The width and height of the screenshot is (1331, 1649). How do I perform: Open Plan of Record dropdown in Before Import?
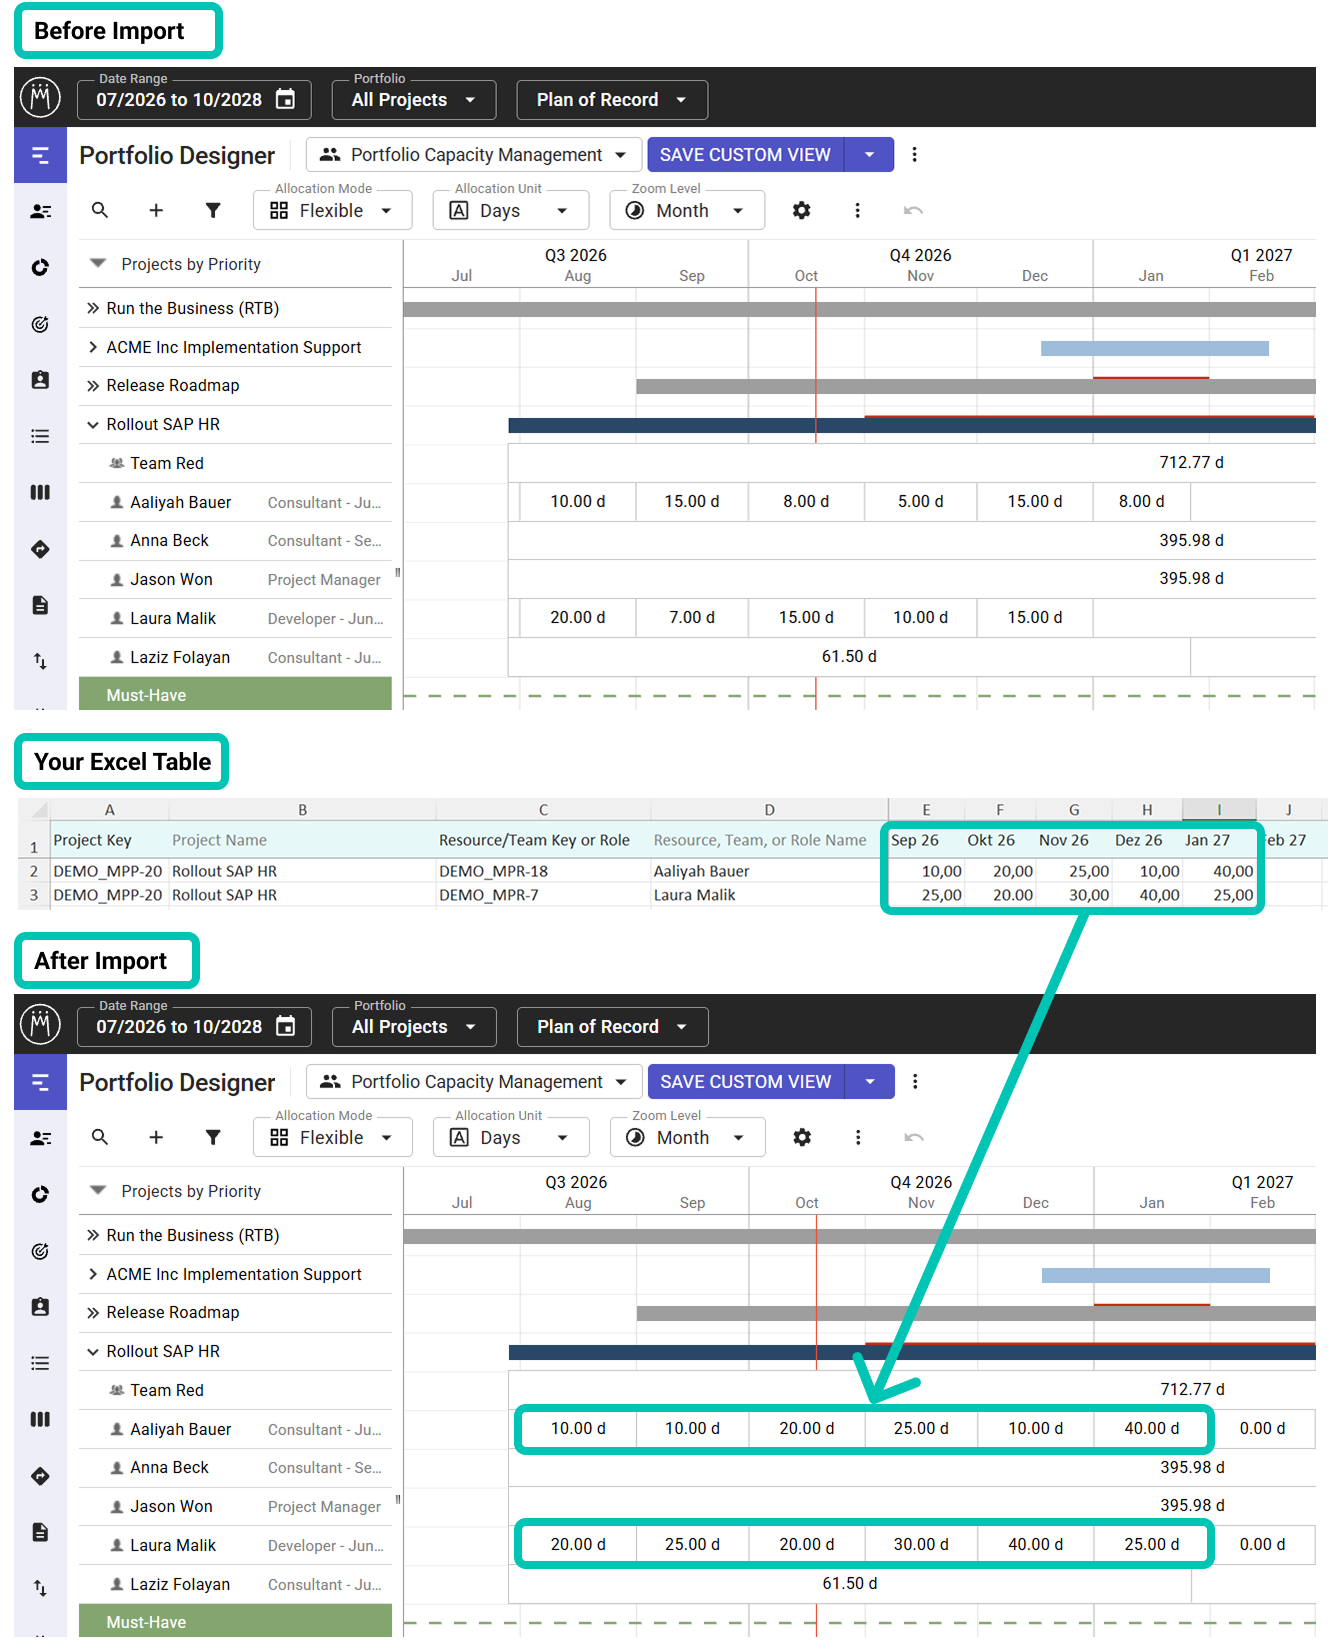612,100
